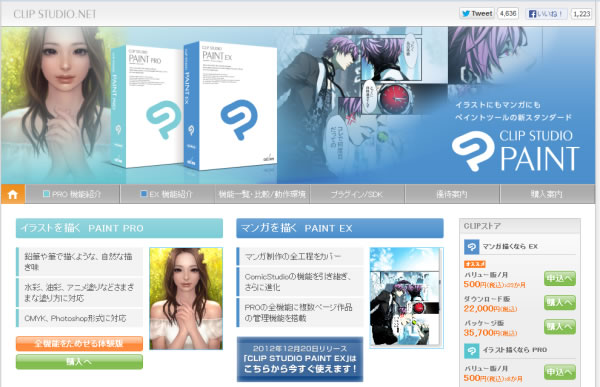Click the CLIP STUDIO.NET header logo
The width and height of the screenshot is (600, 387).
pos(55,14)
